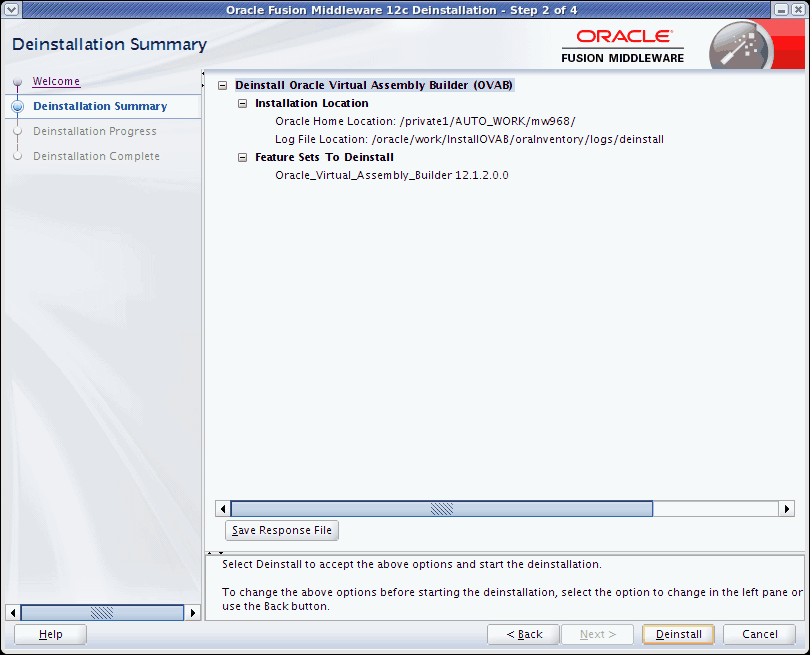Close the deinstallation window
This screenshot has height=655, width=810.
798,9
